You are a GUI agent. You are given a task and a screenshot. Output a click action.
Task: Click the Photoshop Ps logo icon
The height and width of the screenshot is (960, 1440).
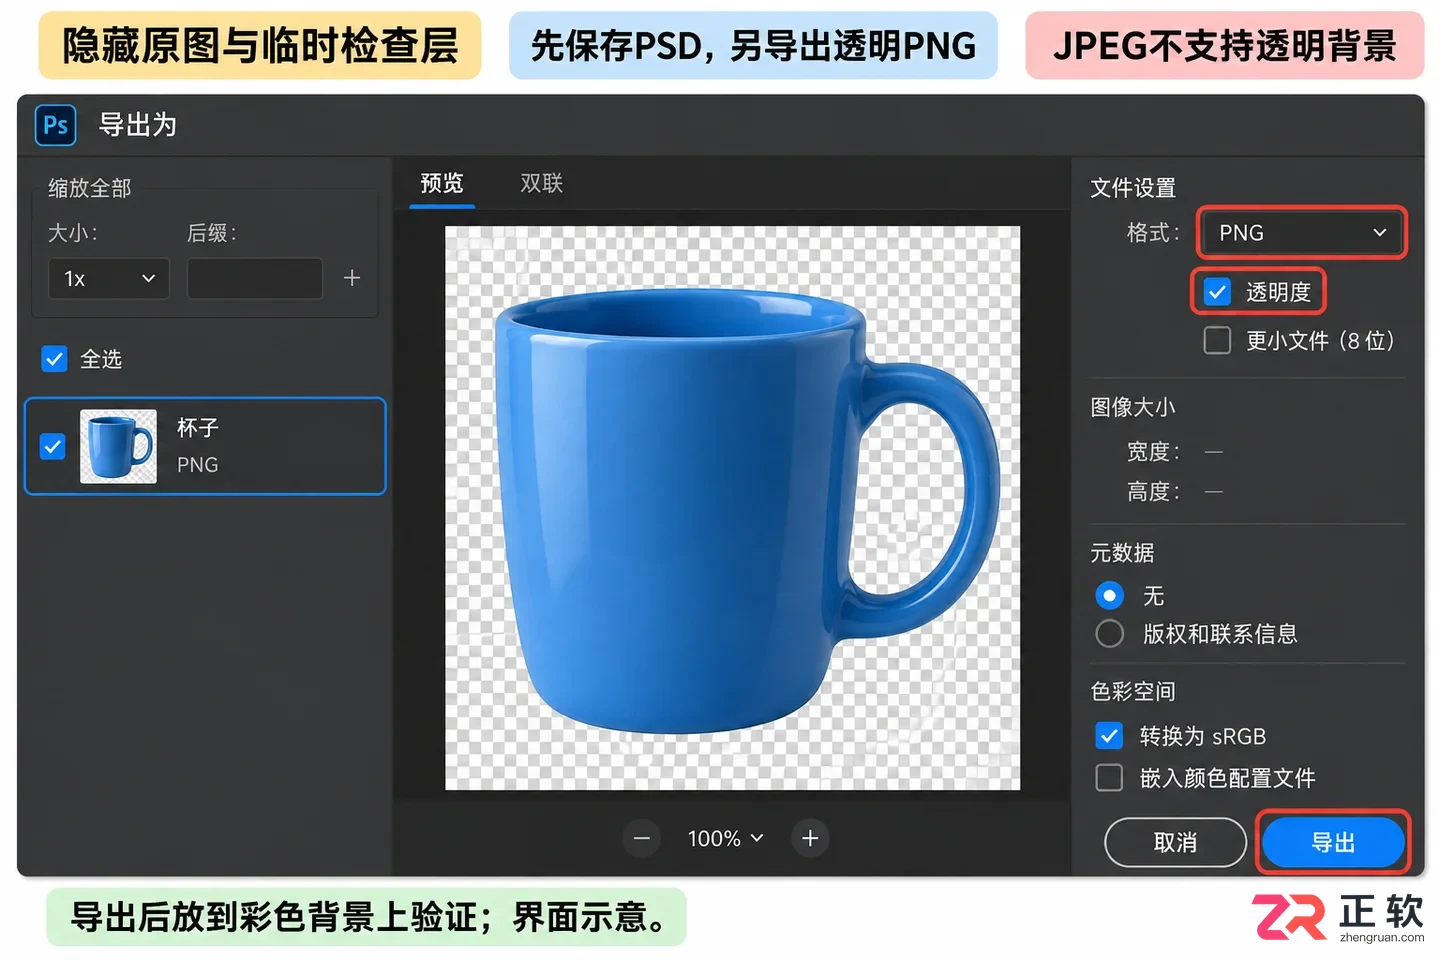55,125
